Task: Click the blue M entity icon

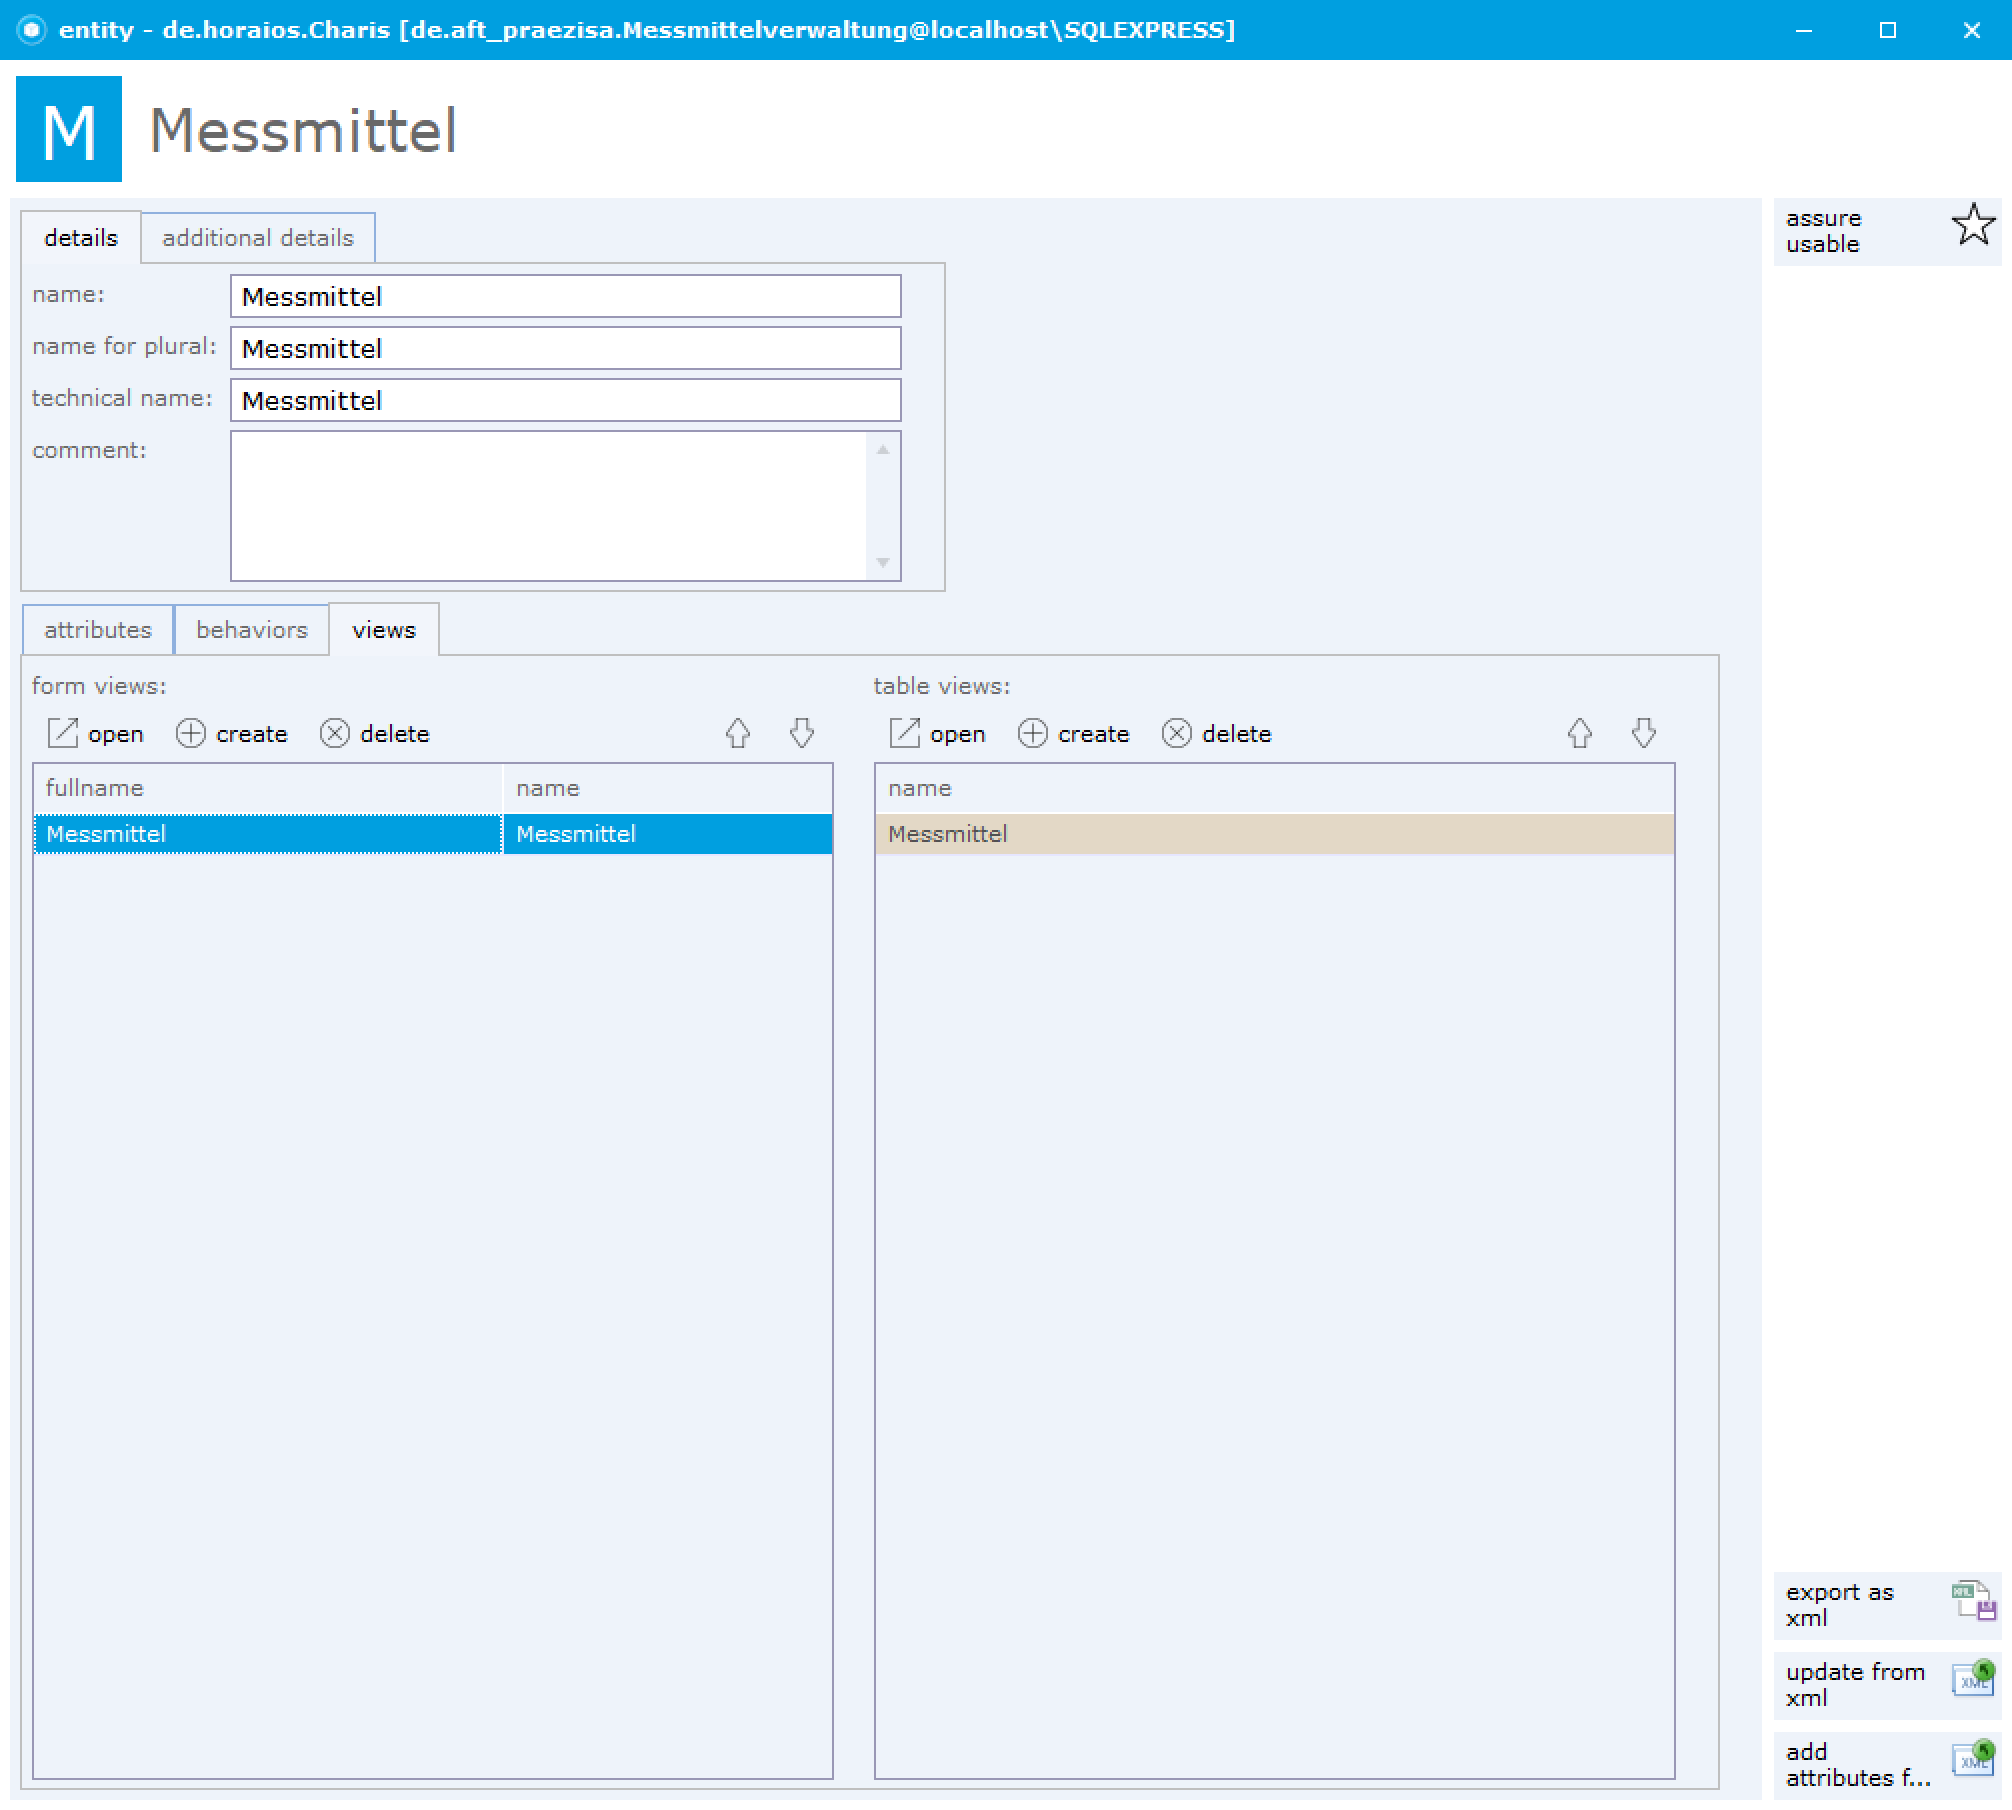Action: point(69,129)
